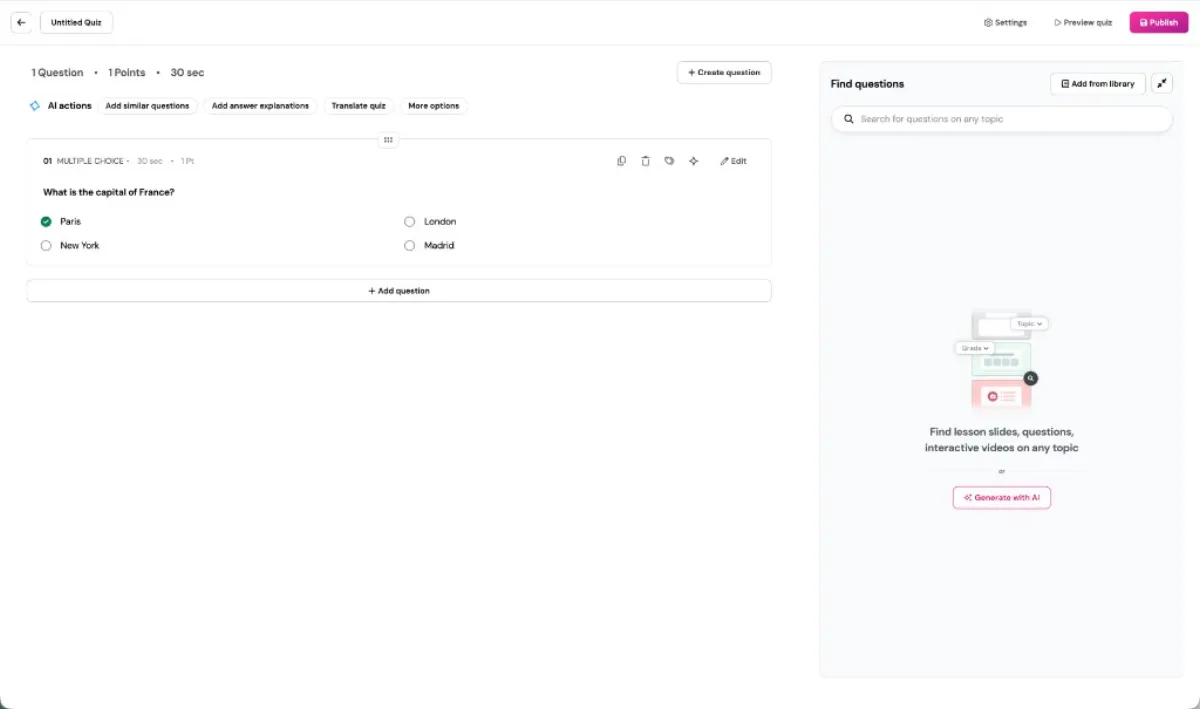This screenshot has width=1200, height=709.
Task: Click the AI sparkle icon beside Edit
Action: coord(693,161)
